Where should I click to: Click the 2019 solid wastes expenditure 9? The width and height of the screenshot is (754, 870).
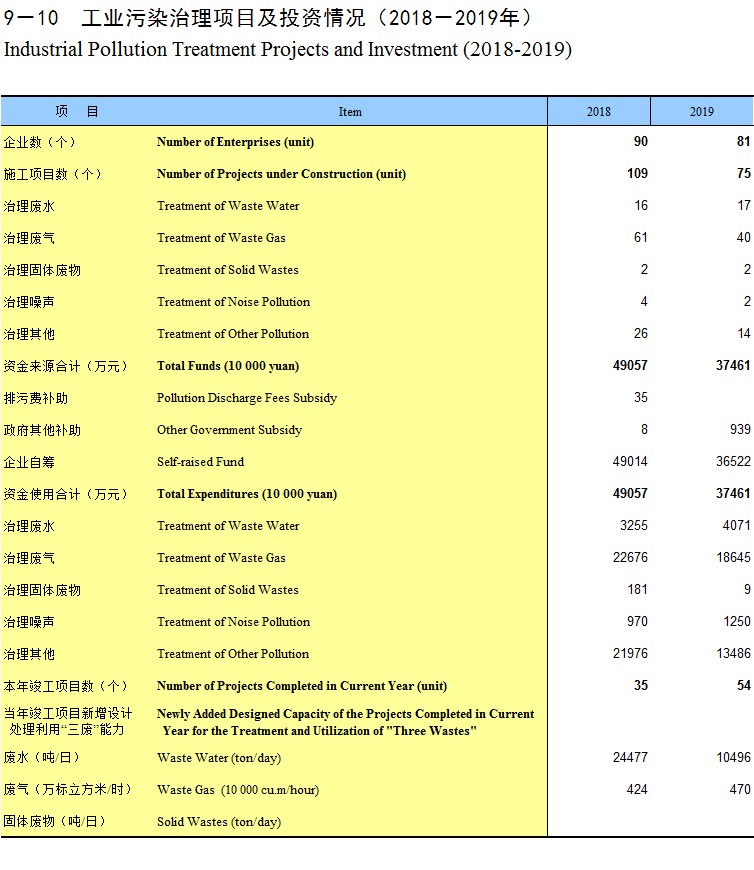(x=747, y=590)
